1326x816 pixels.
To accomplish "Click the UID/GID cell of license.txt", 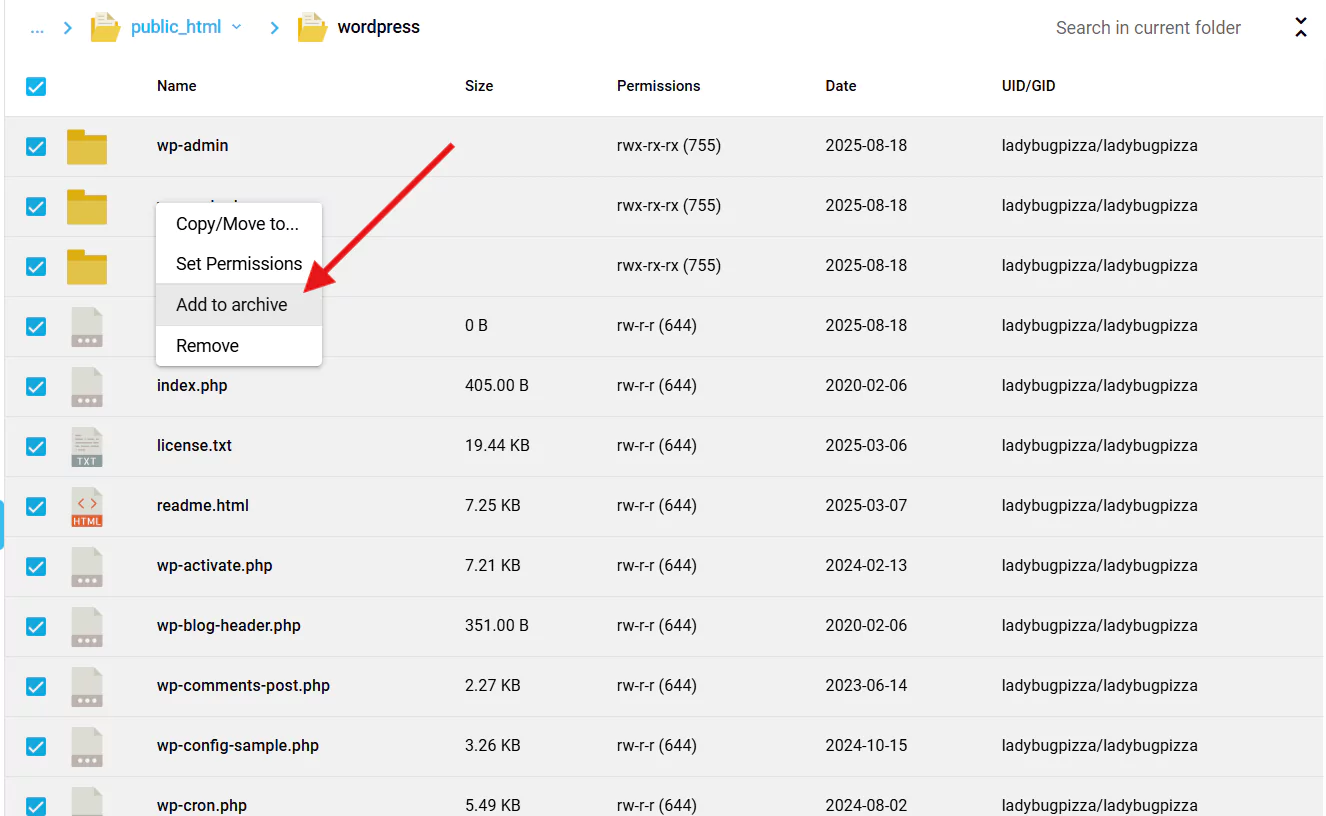I will (x=1100, y=446).
